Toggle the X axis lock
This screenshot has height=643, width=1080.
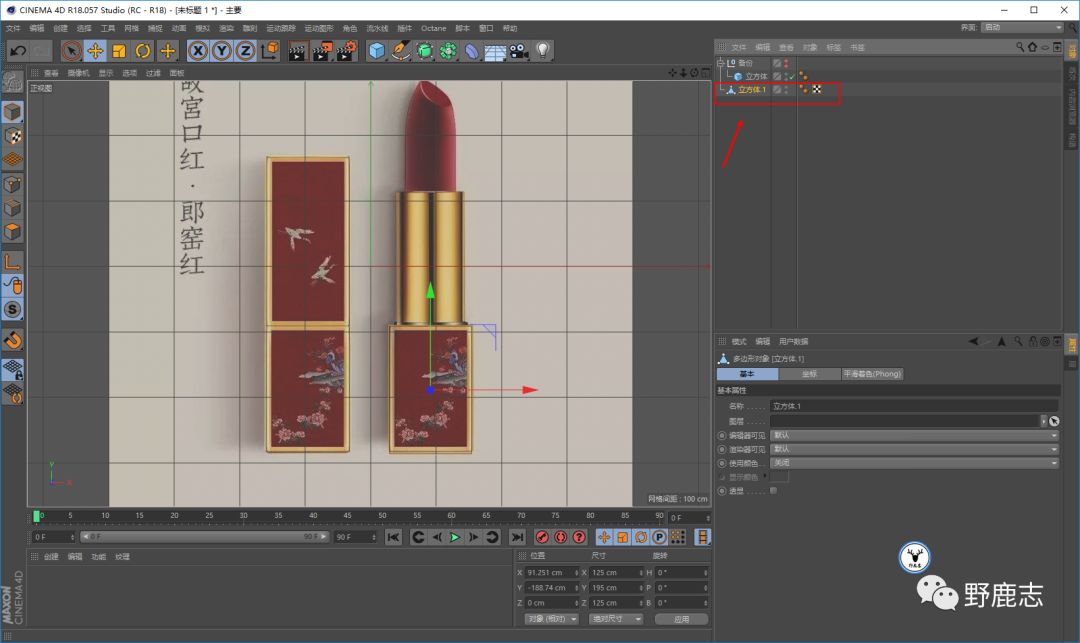point(198,51)
